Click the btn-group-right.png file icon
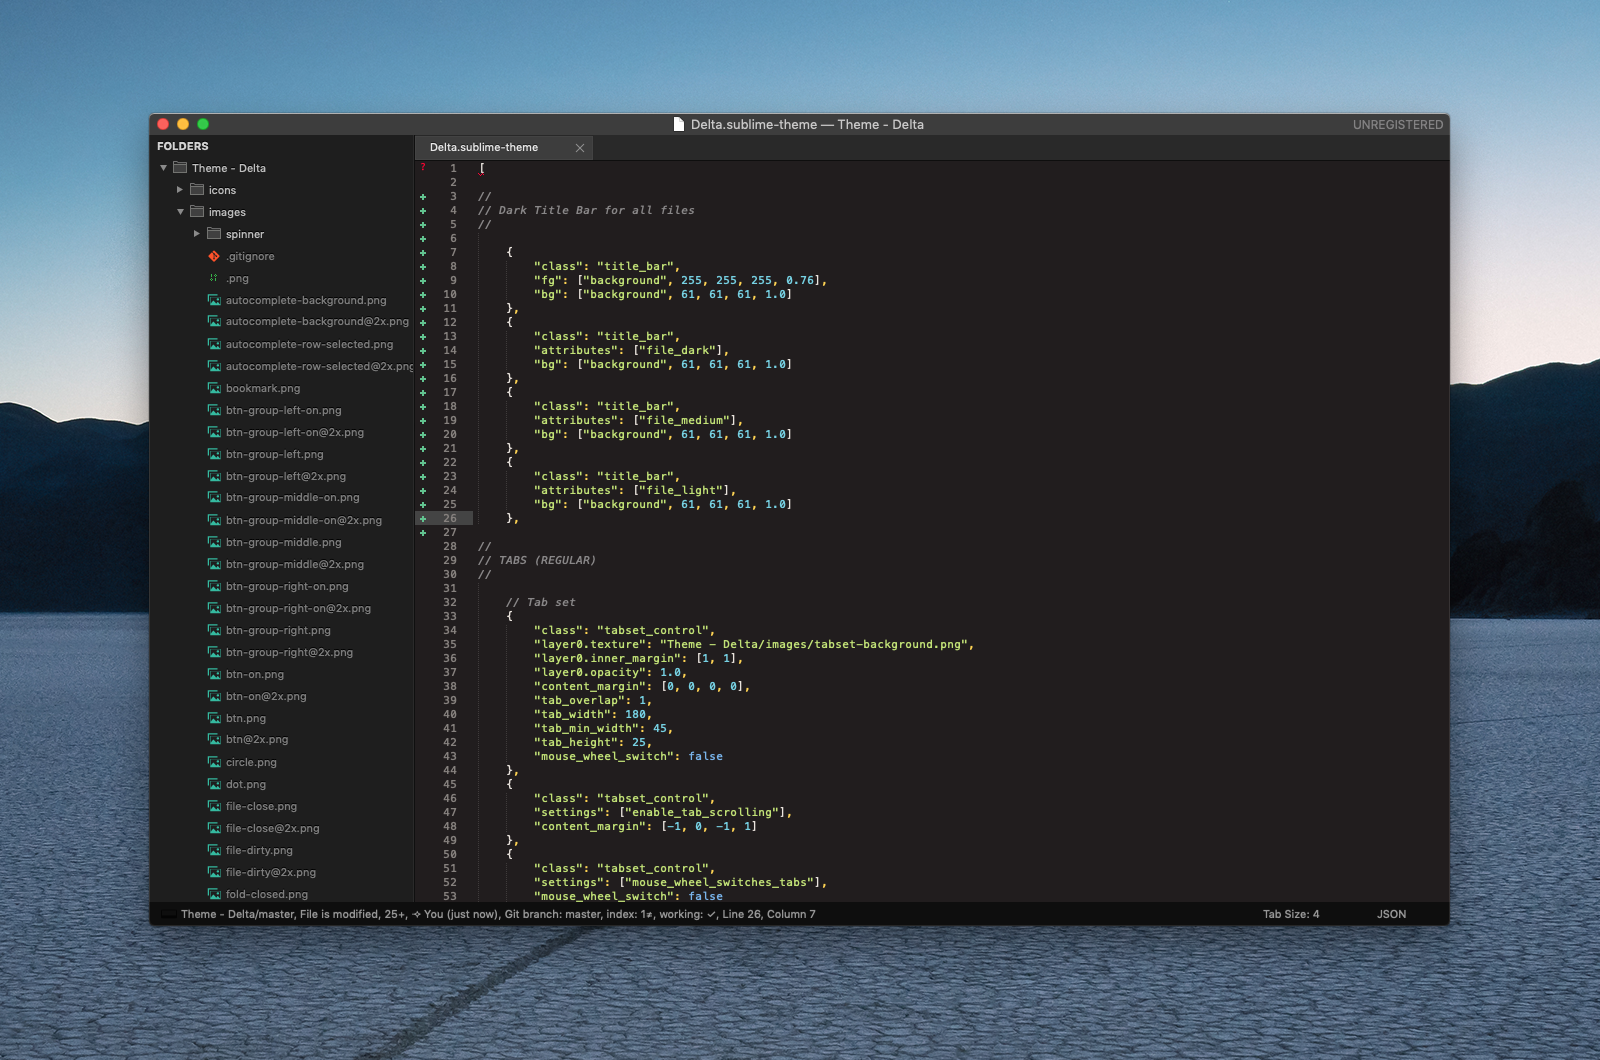 click(214, 630)
